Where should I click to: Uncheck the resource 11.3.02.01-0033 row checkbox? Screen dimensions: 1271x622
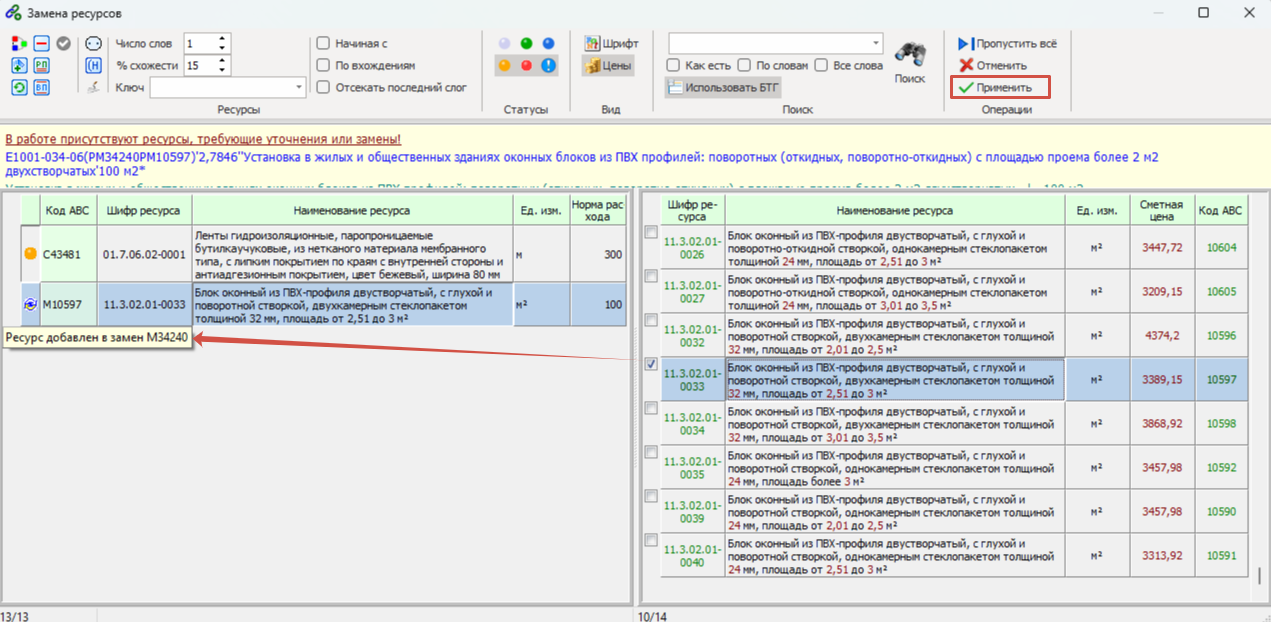651,365
